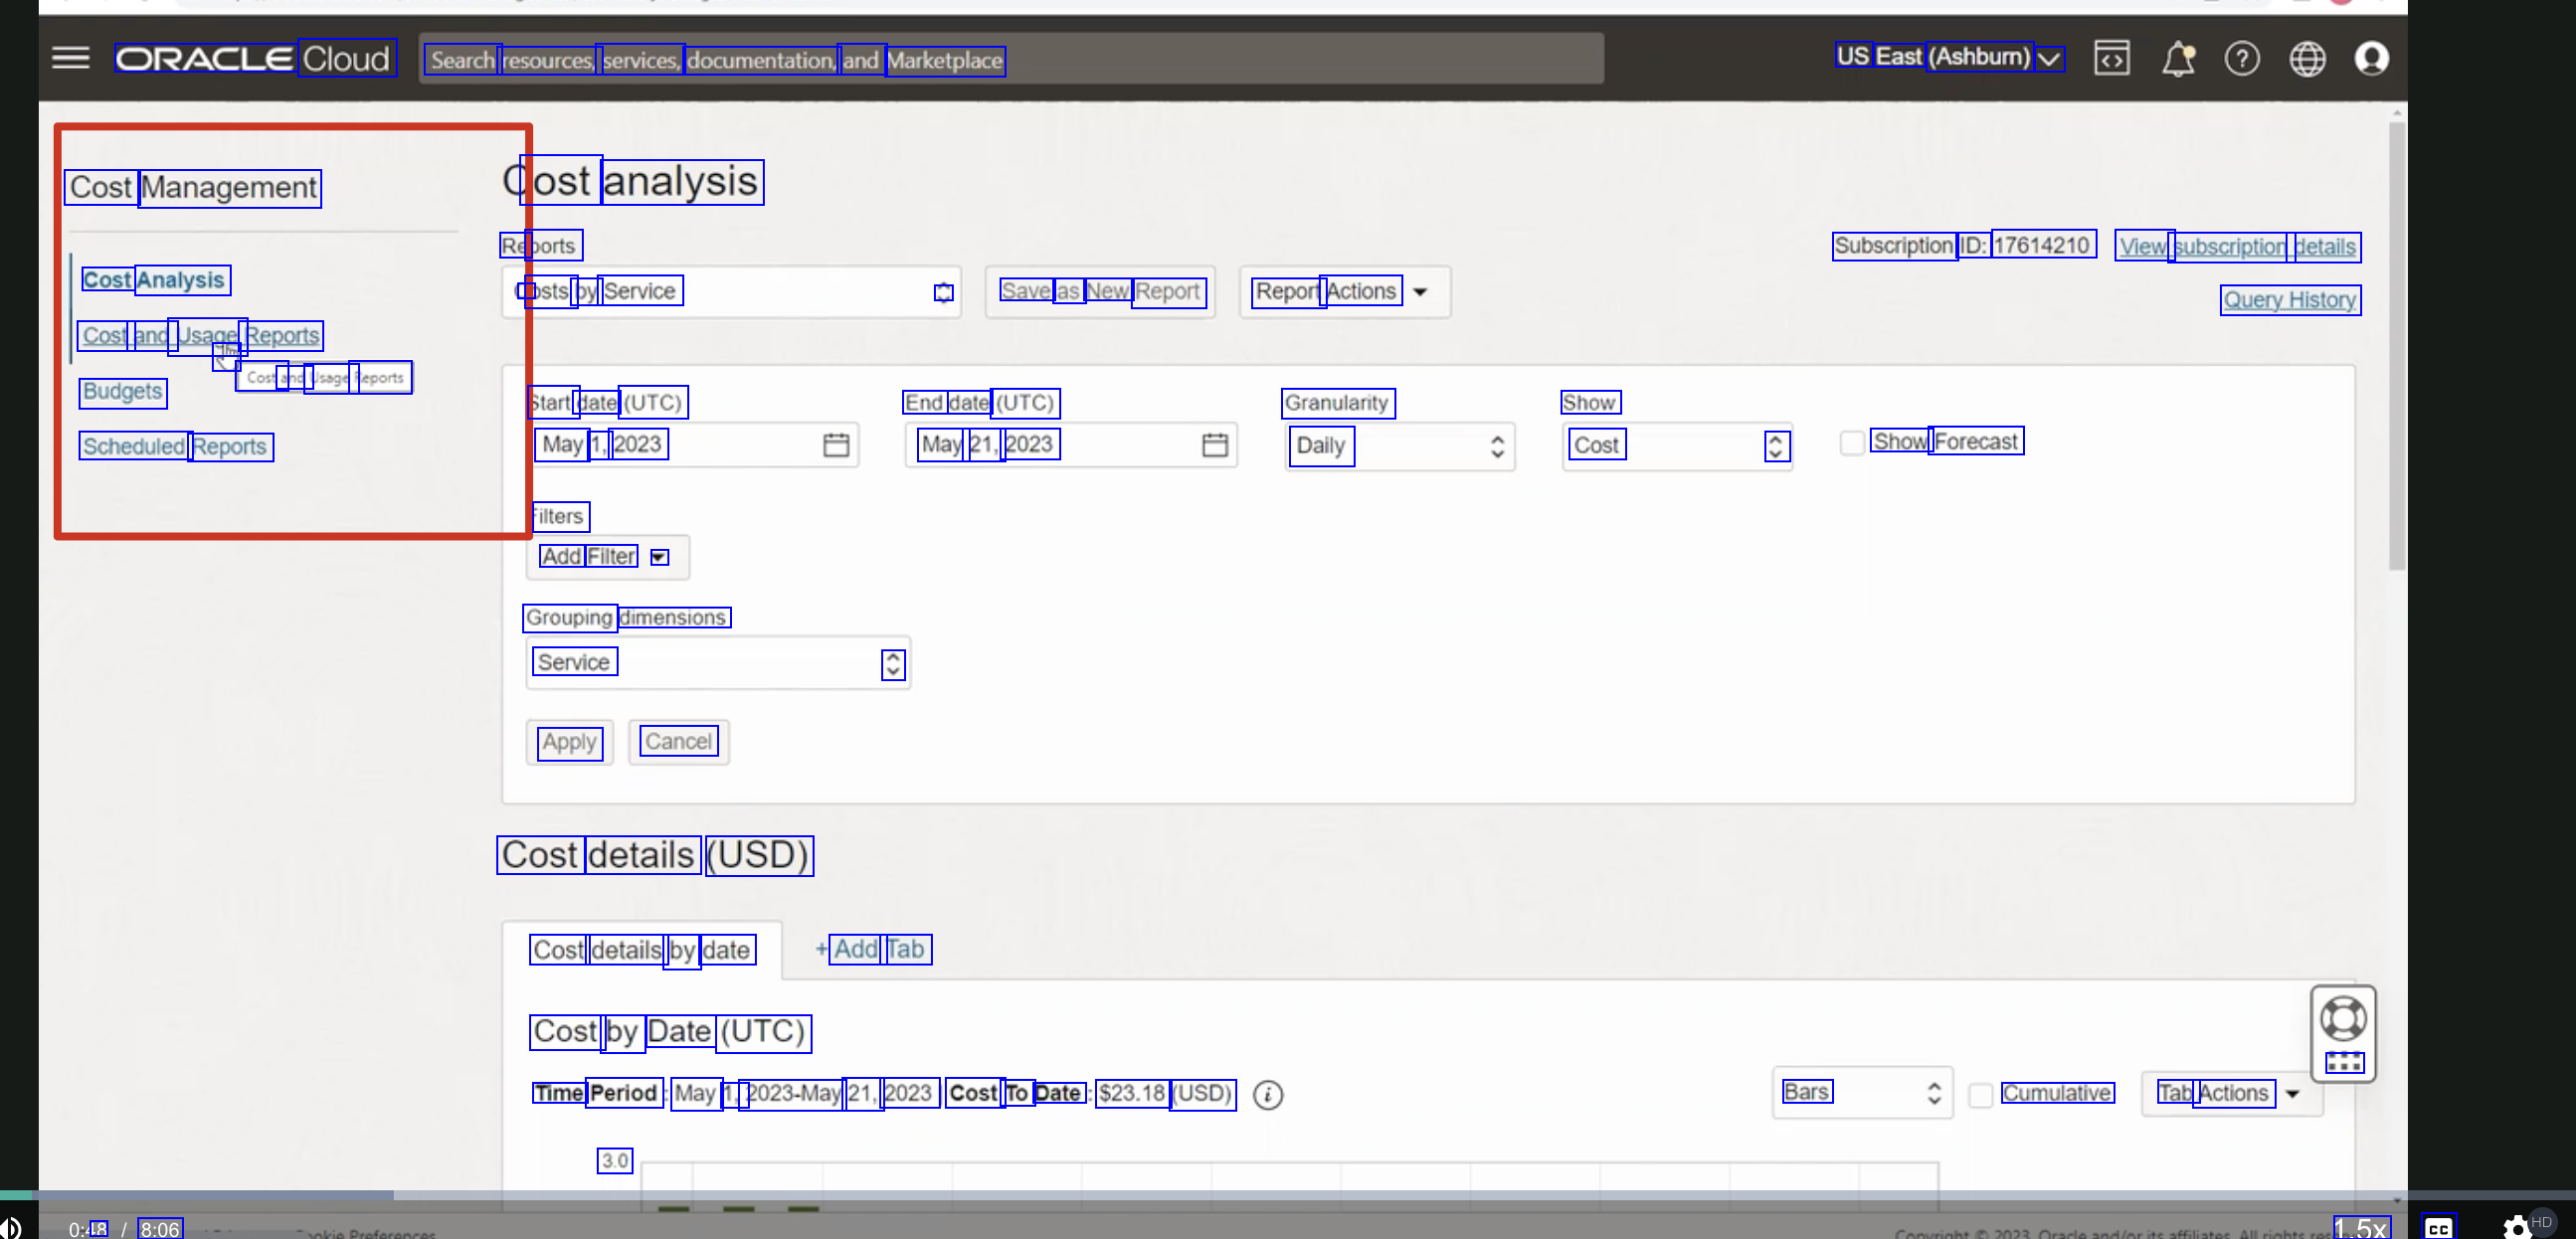Image resolution: width=2576 pixels, height=1239 pixels.
Task: Open the hamburger navigation menu
Action: (x=70, y=58)
